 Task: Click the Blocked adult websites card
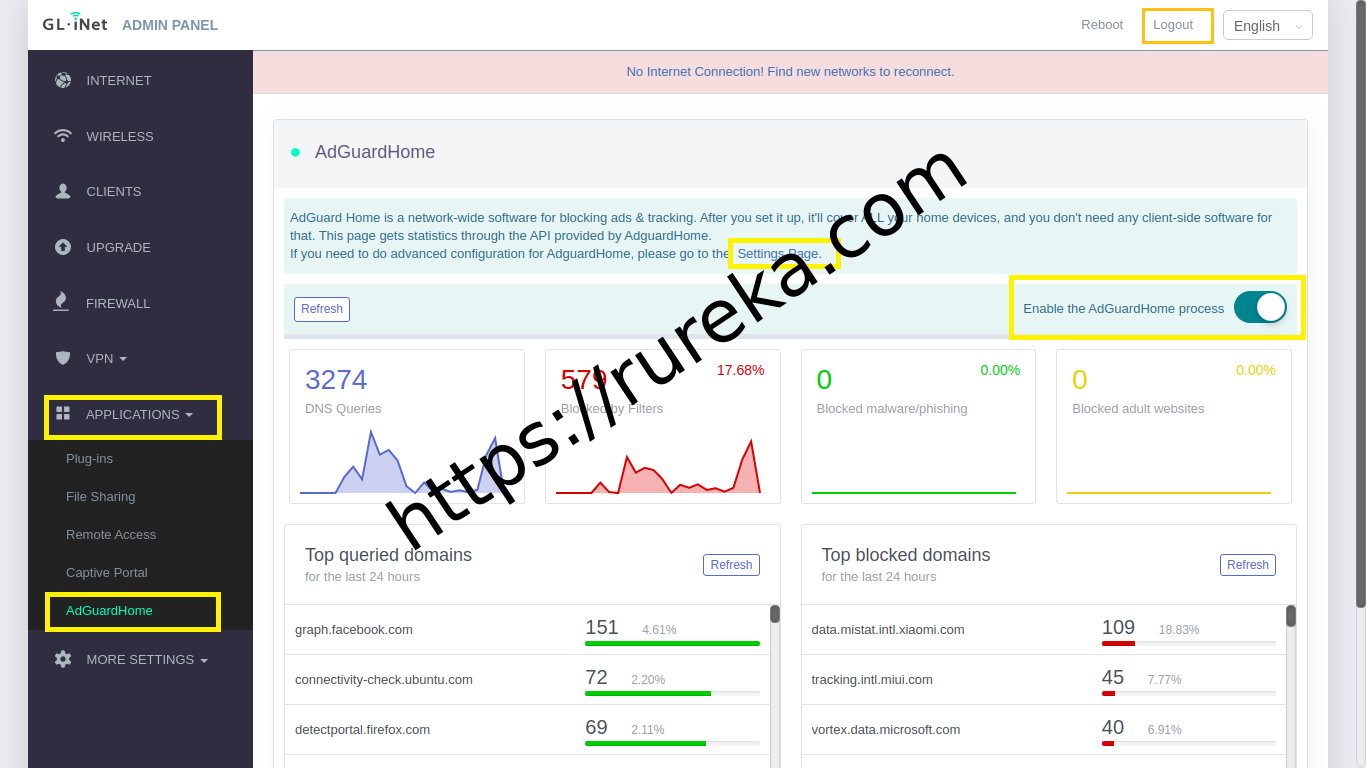pos(1174,426)
